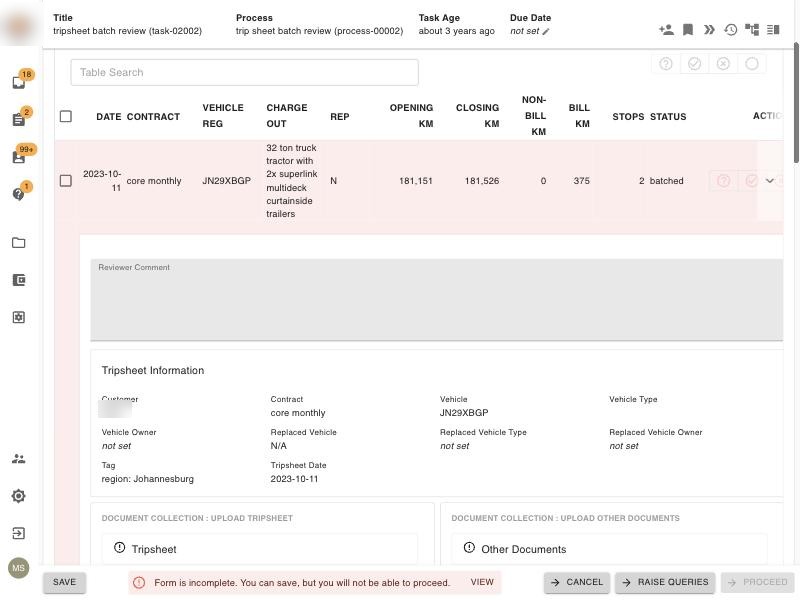Screen dimensions: 800x600
Task: Open the clipboard tasks icon with badge 2
Action: pos(19,119)
